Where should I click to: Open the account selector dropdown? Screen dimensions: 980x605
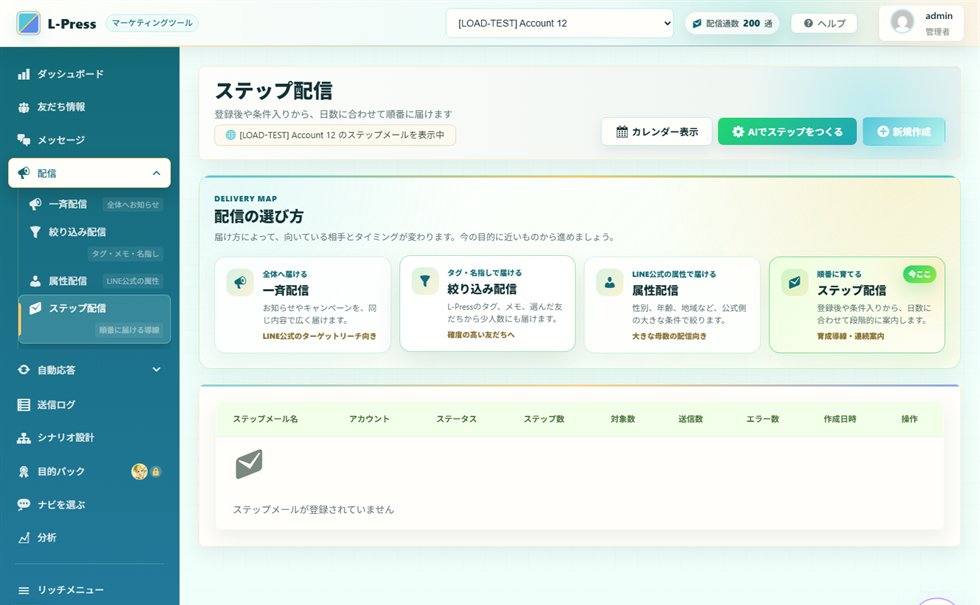pos(559,23)
